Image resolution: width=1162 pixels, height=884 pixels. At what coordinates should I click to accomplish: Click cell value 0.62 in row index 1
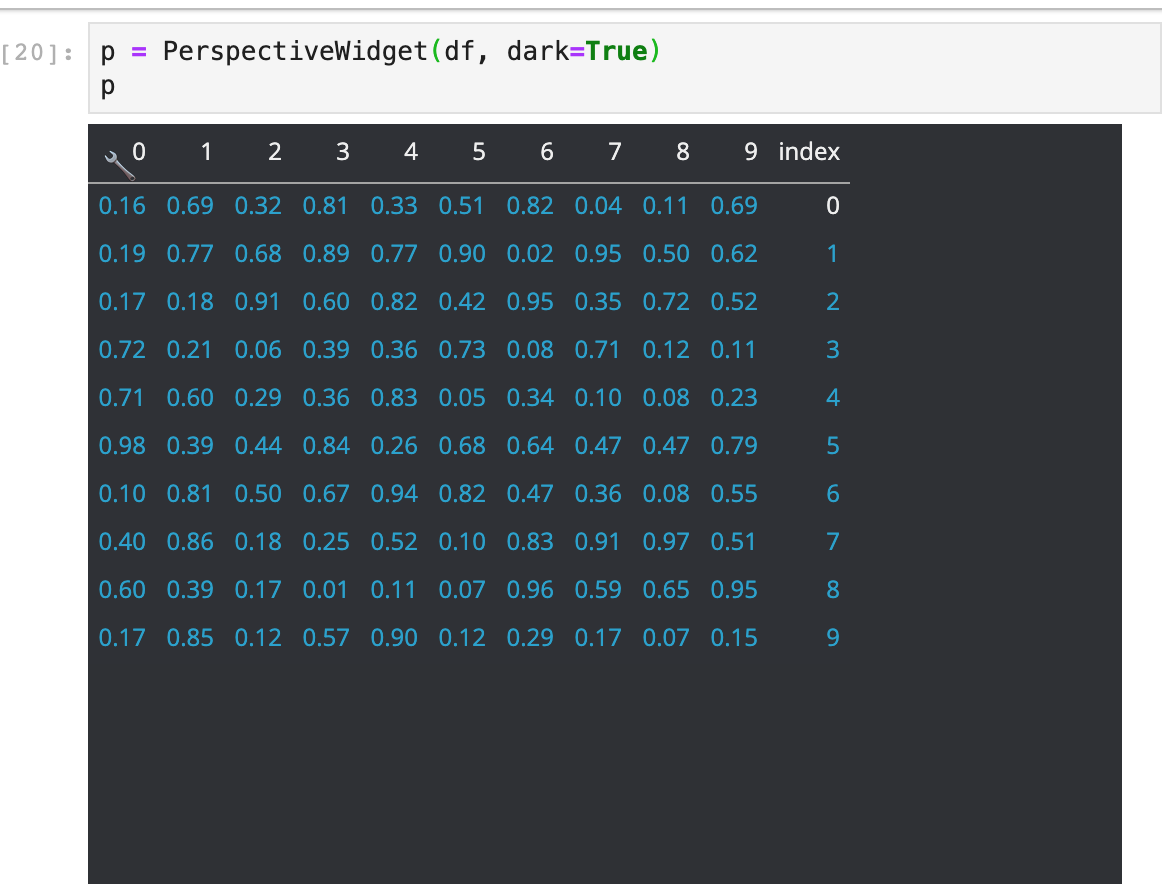click(734, 253)
